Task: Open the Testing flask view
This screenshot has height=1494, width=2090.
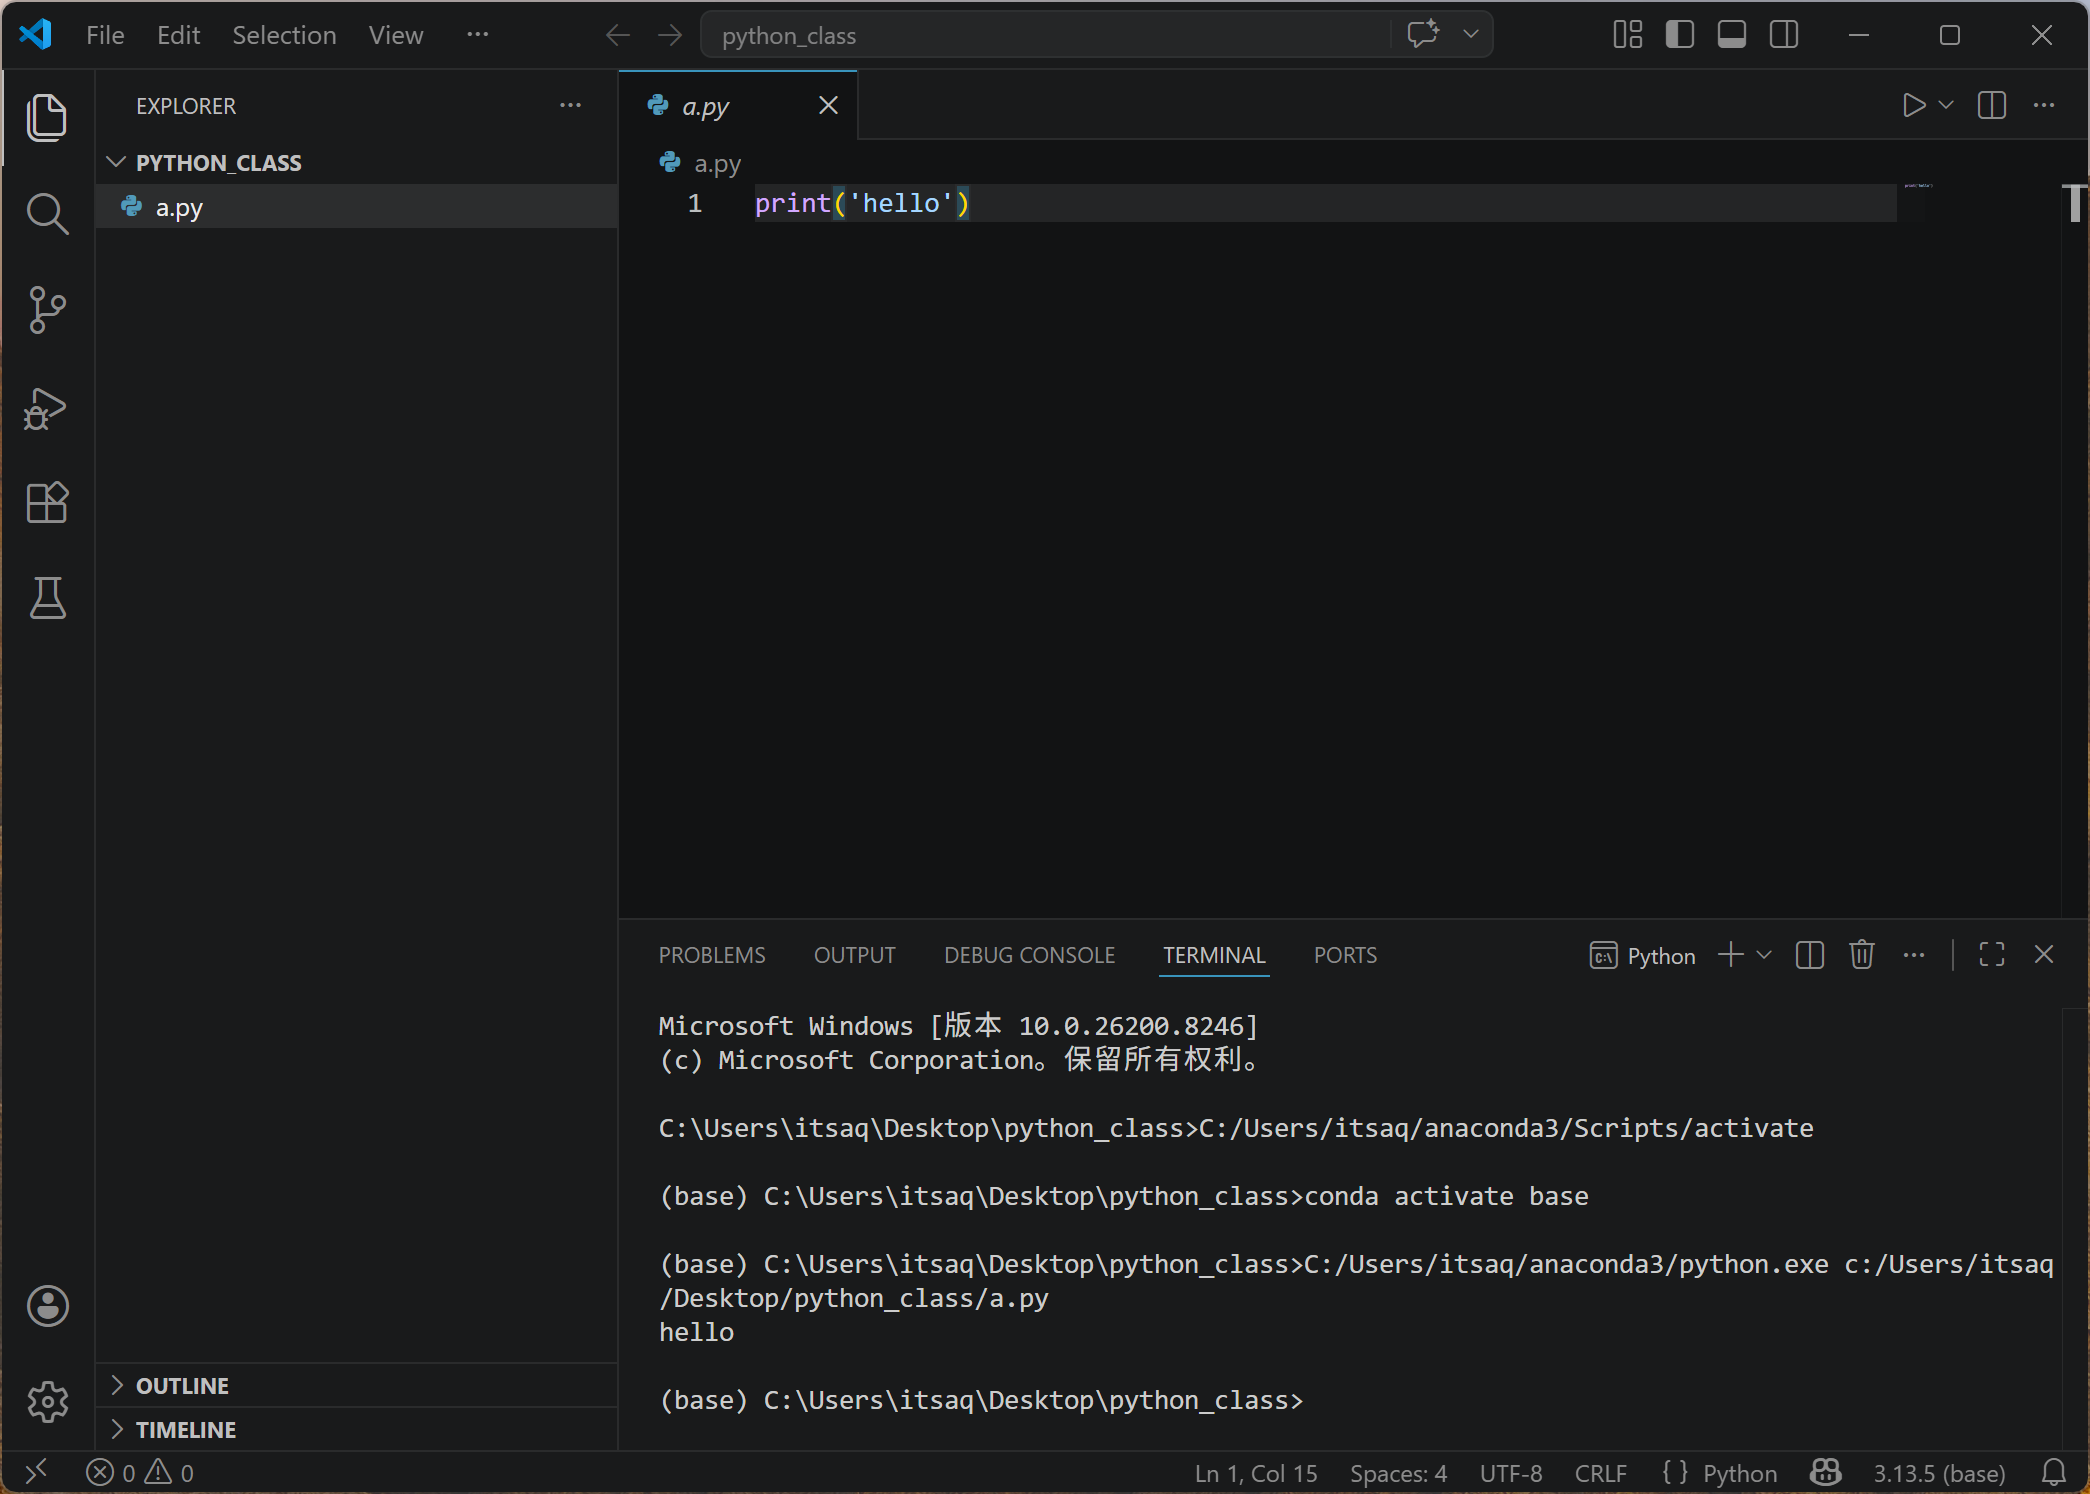Action: pos(47,598)
